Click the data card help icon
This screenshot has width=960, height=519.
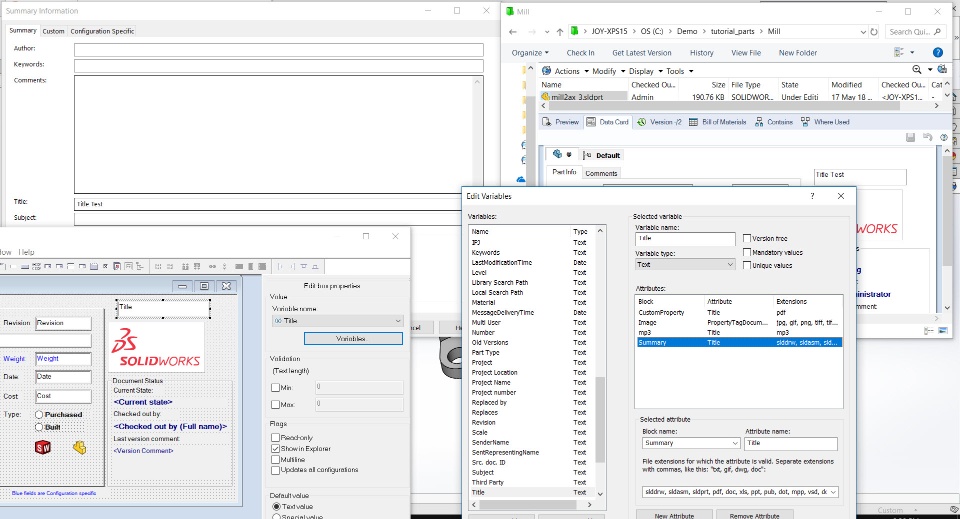944,137
